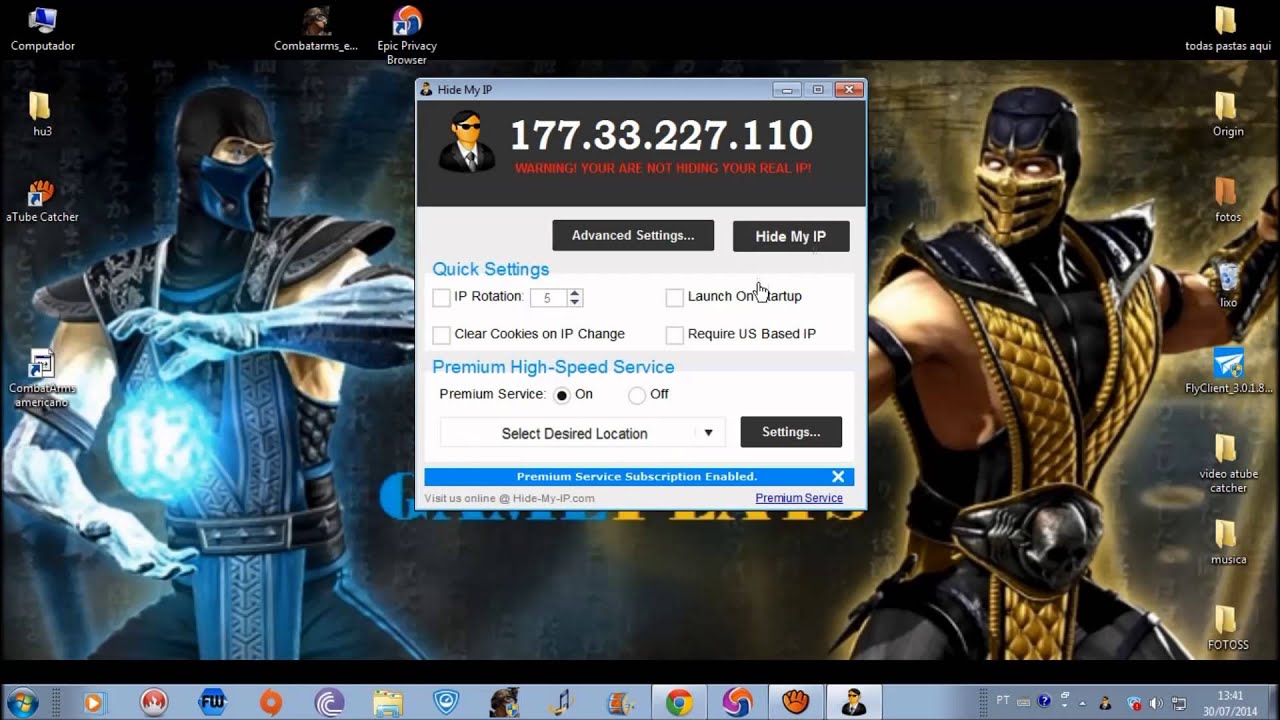
Task: Open Epic Privacy Browser from taskbar
Action: pos(737,703)
